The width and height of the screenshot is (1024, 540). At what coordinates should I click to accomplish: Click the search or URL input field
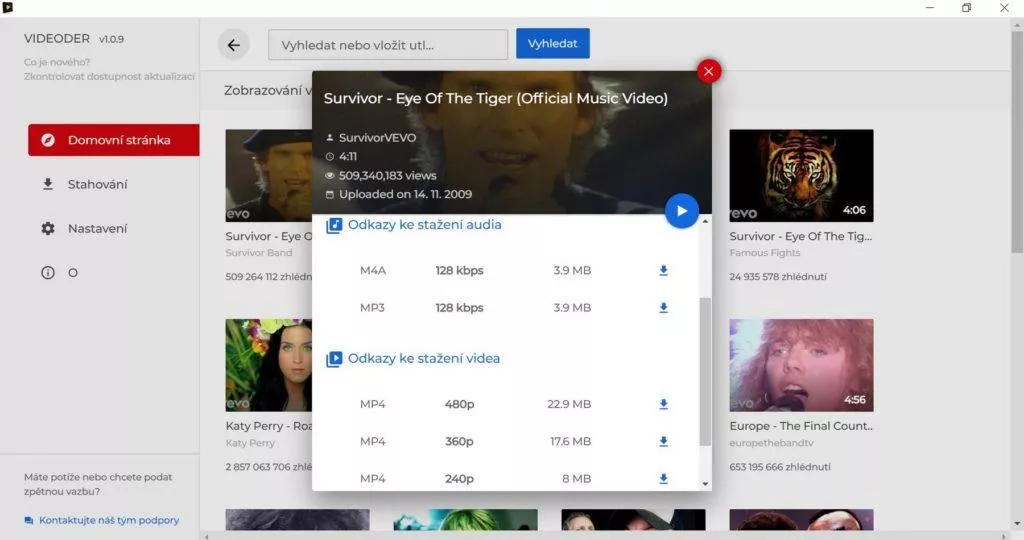(x=388, y=45)
